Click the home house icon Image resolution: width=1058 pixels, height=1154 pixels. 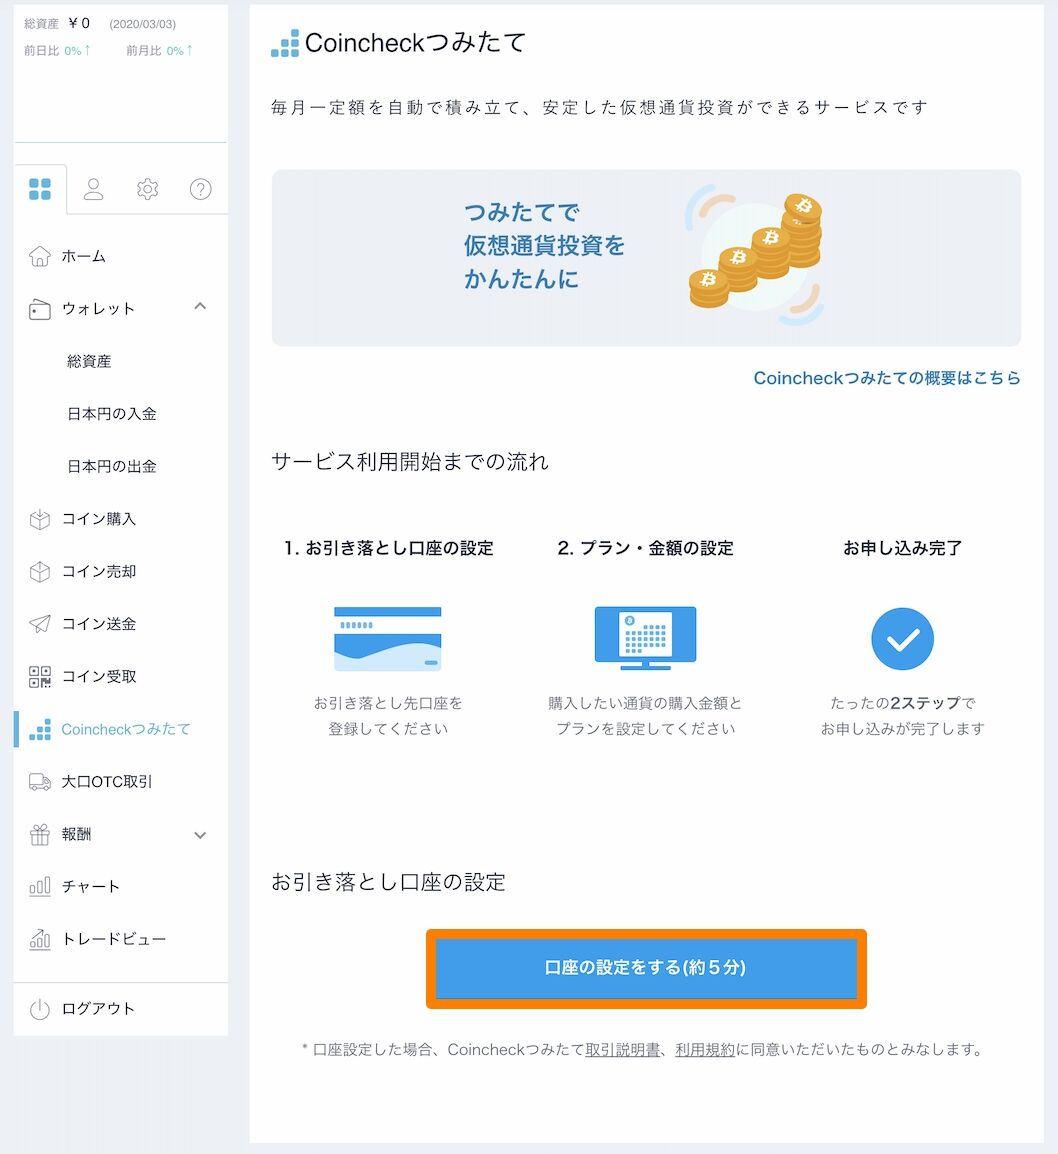[x=40, y=256]
